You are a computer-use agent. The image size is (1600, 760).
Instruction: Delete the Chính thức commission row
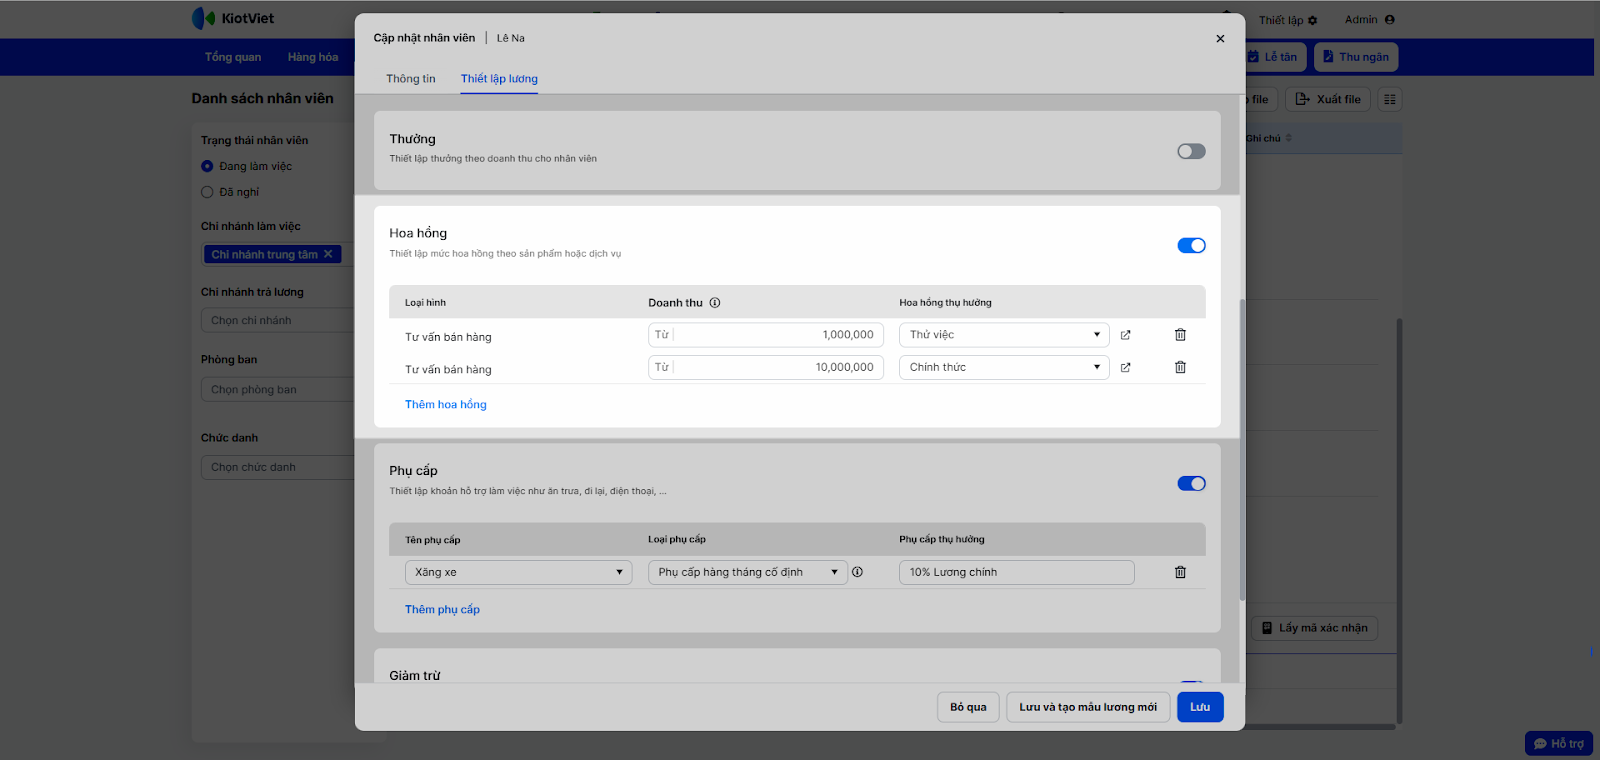1180,368
